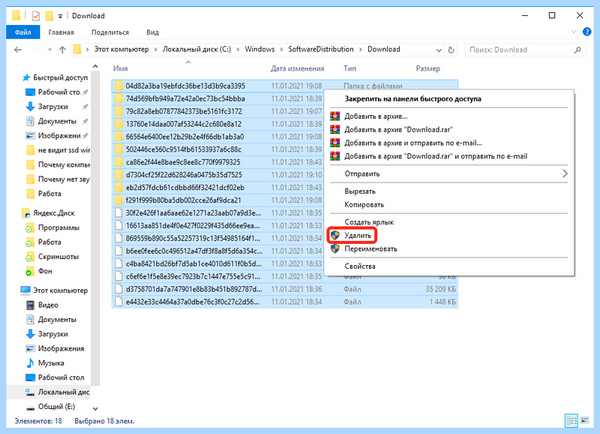The width and height of the screenshot is (600, 434).
Task: Select Свойства in the context menu
Action: click(360, 266)
